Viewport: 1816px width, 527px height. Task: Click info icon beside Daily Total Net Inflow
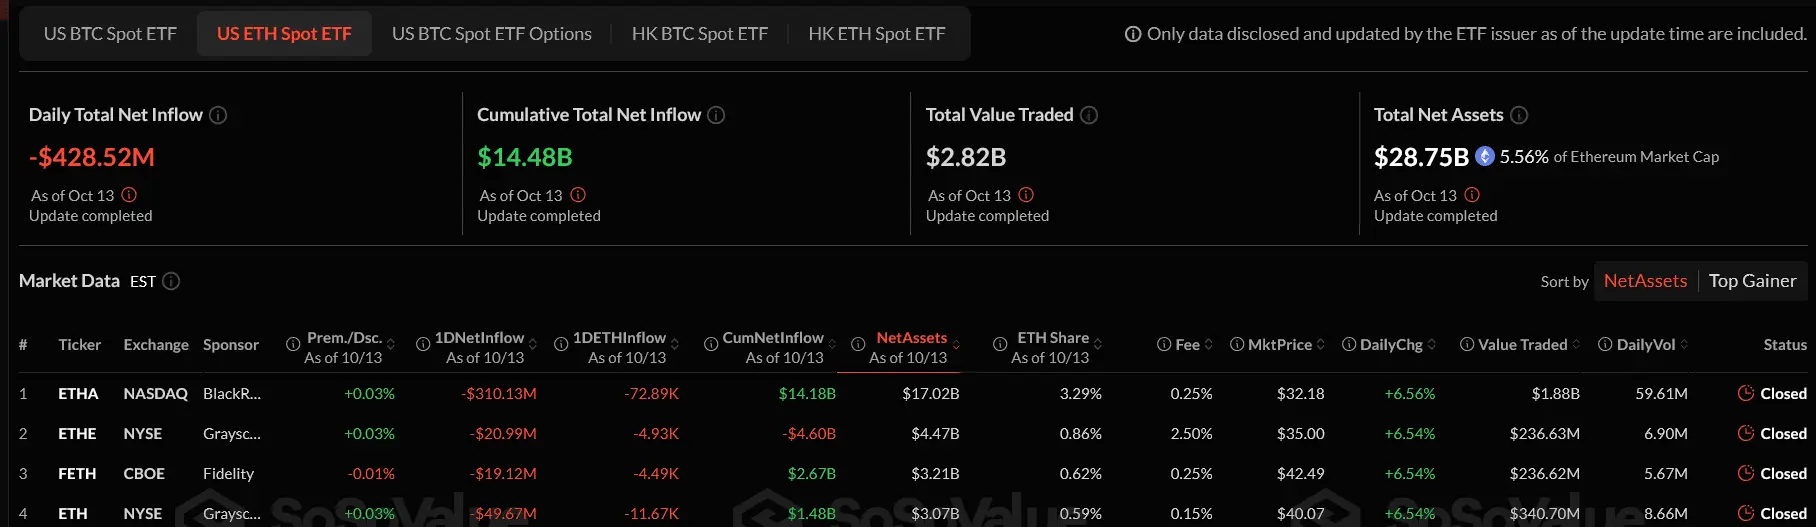[218, 115]
